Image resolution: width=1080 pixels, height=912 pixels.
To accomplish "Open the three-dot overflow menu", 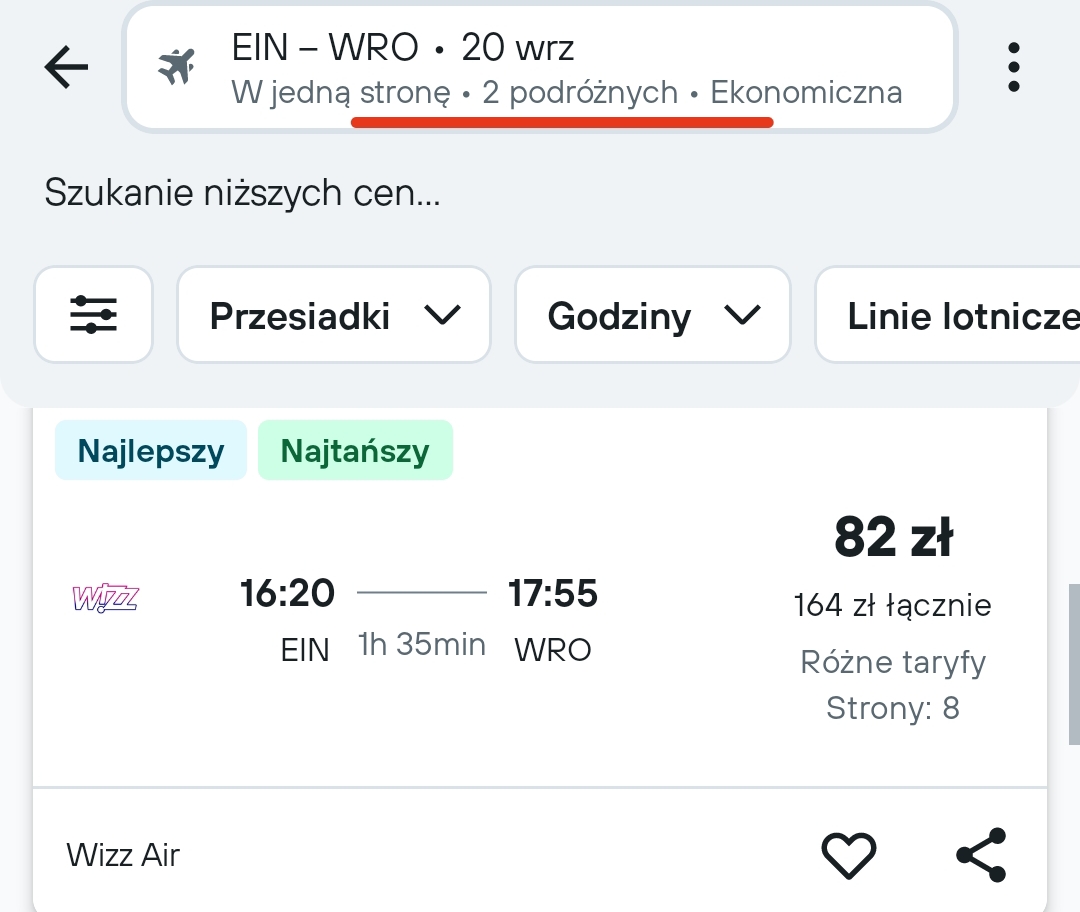I will (x=1013, y=67).
